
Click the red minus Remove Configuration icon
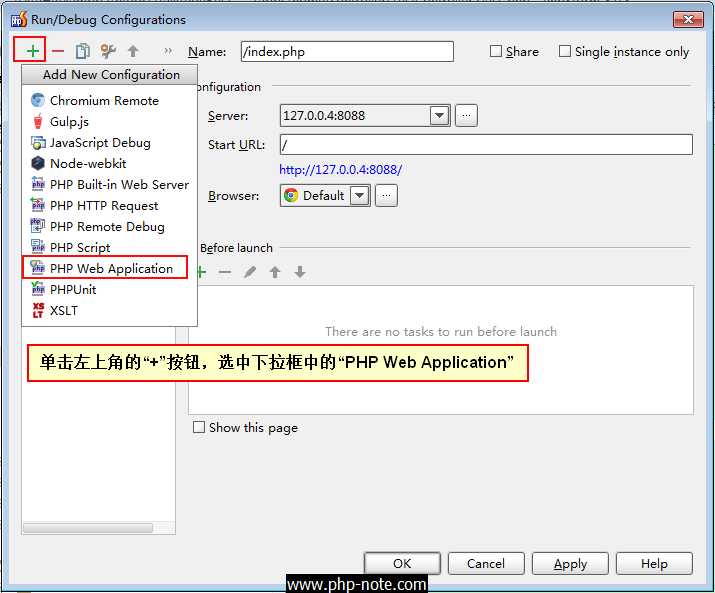click(x=58, y=51)
